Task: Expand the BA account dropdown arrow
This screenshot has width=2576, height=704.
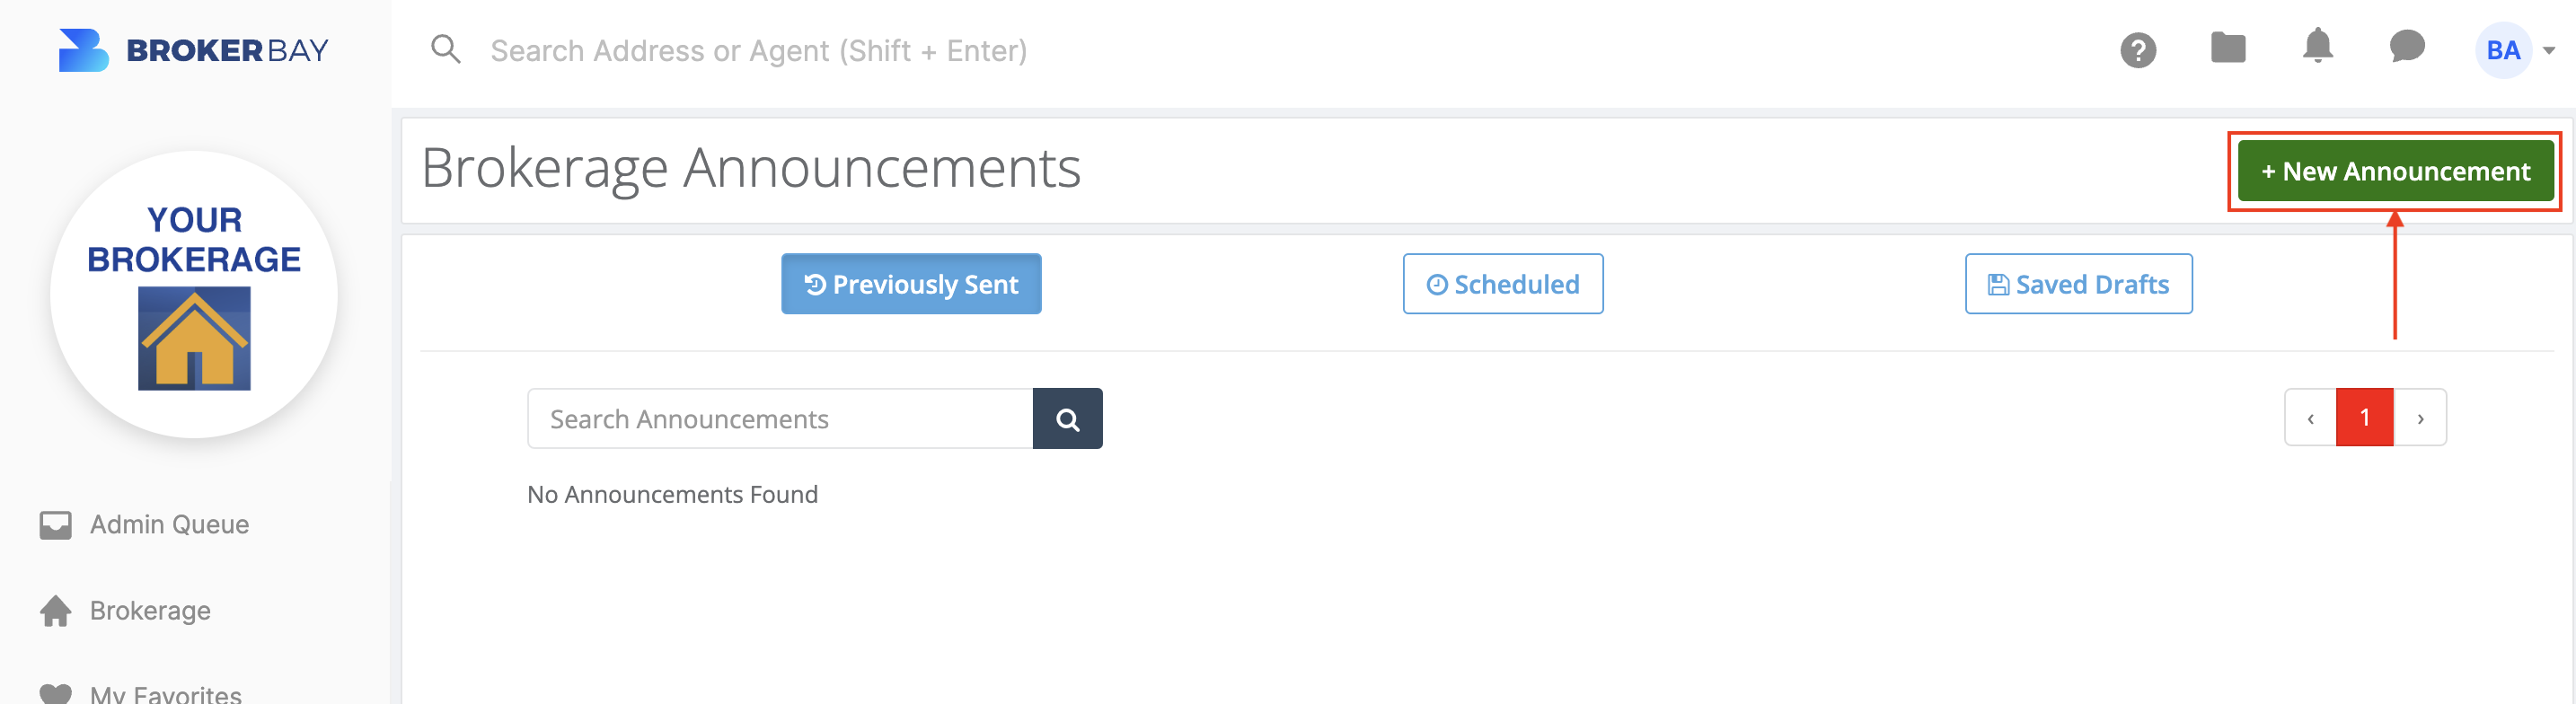Action: (2548, 51)
